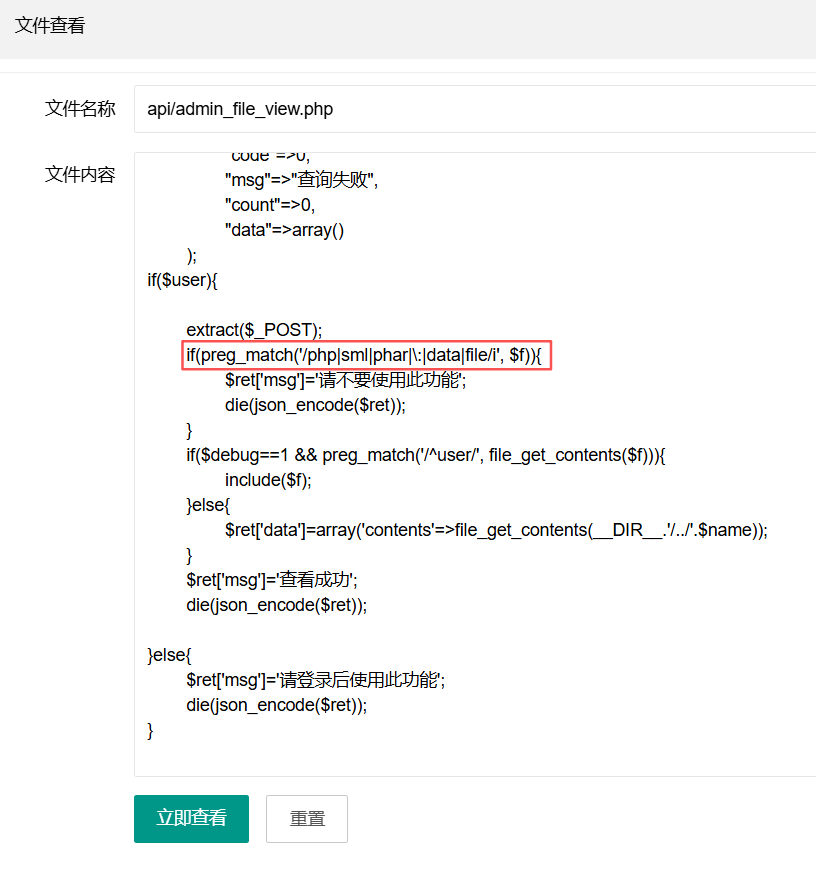Focus the 文件名称 input field

[474, 109]
